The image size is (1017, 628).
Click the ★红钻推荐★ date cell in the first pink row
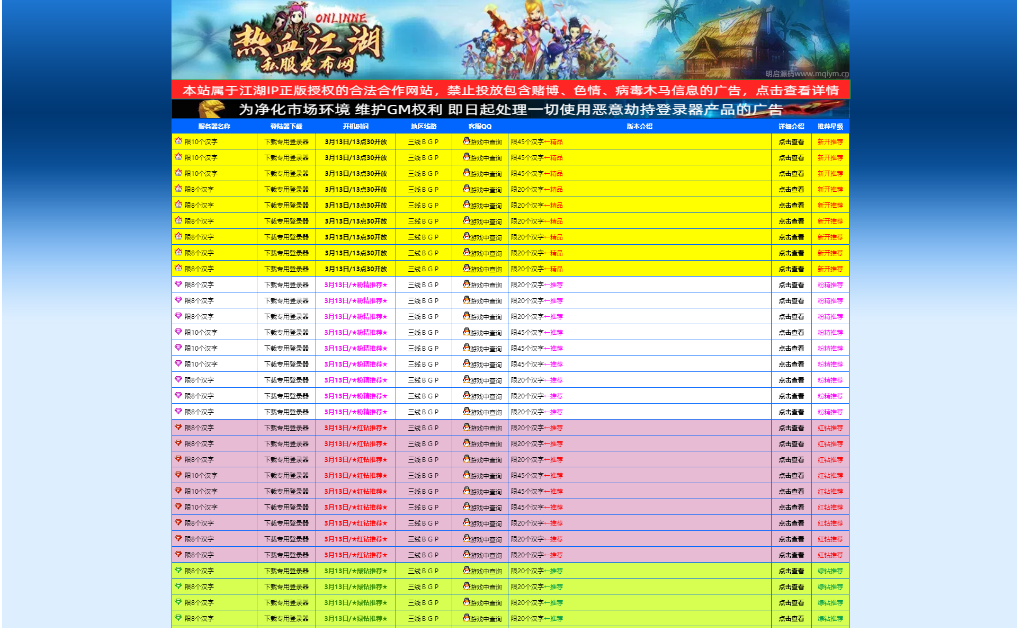[355, 428]
